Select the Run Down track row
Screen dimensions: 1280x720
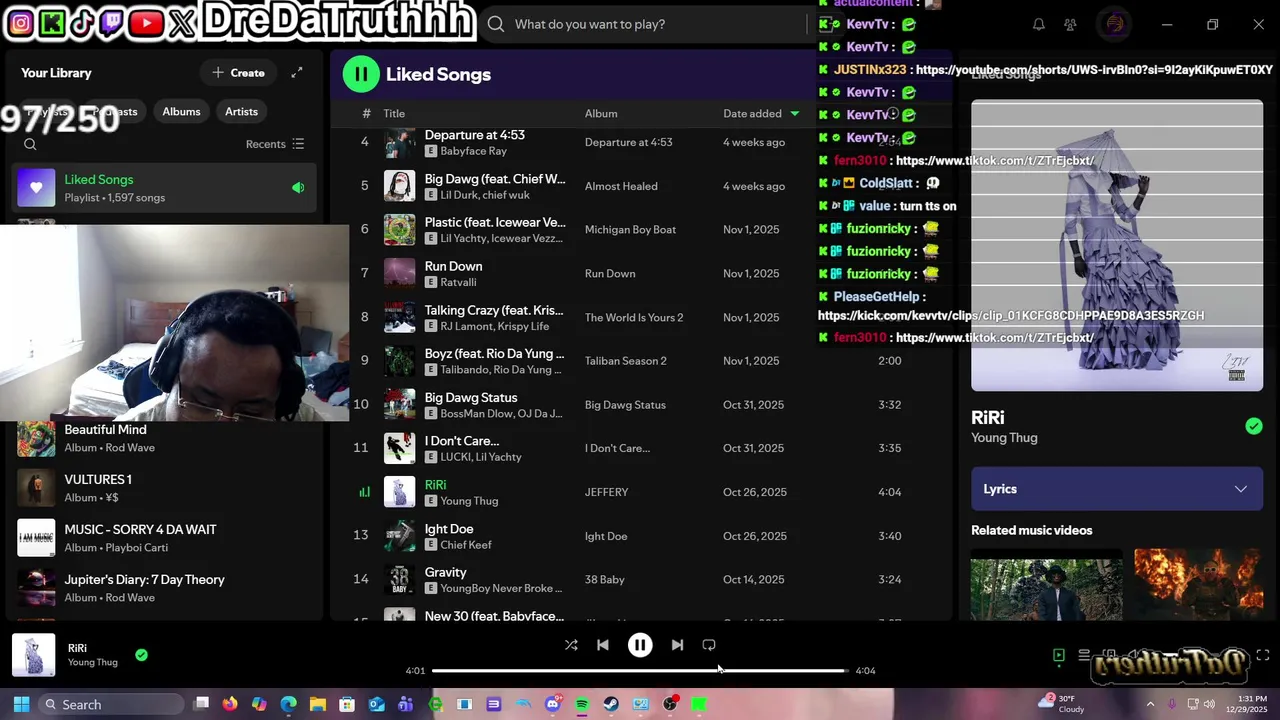(640, 273)
